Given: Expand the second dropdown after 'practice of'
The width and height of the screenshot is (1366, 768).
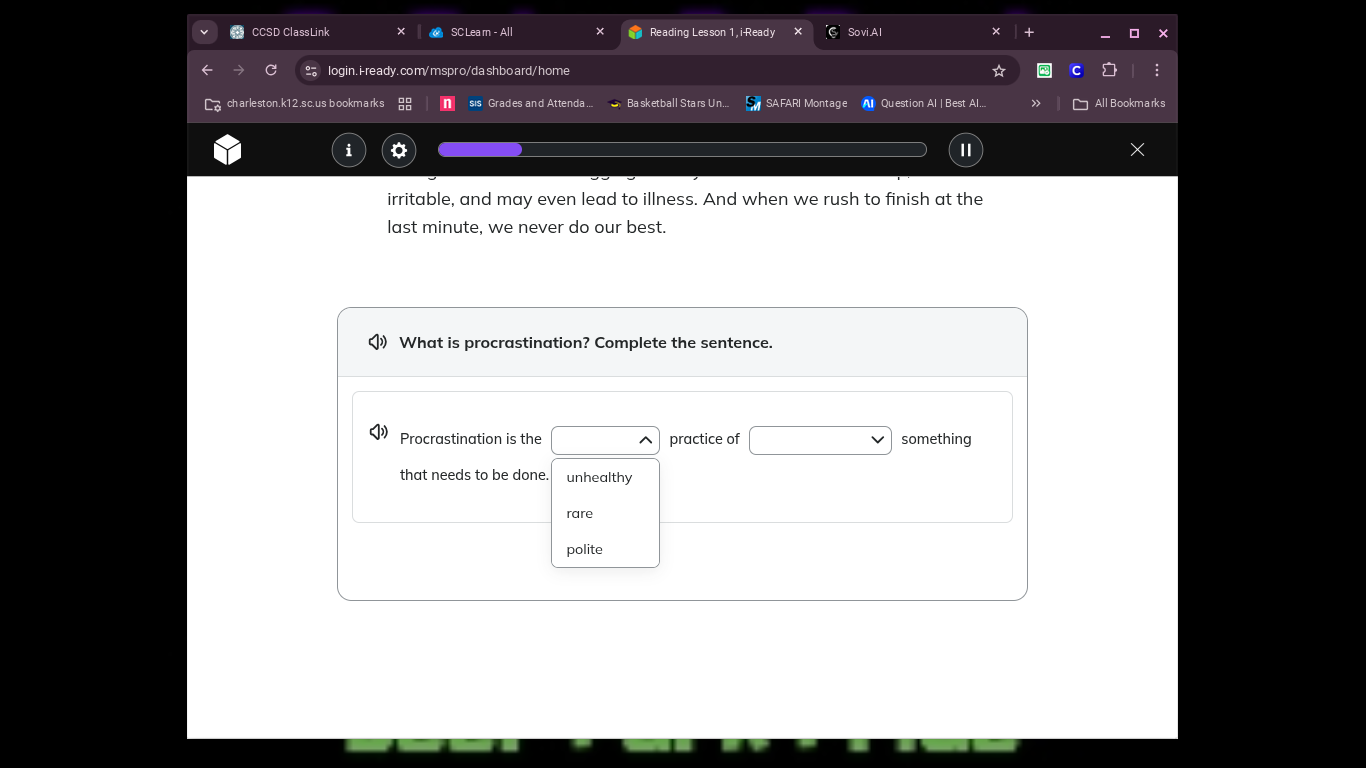Looking at the screenshot, I should tap(820, 440).
